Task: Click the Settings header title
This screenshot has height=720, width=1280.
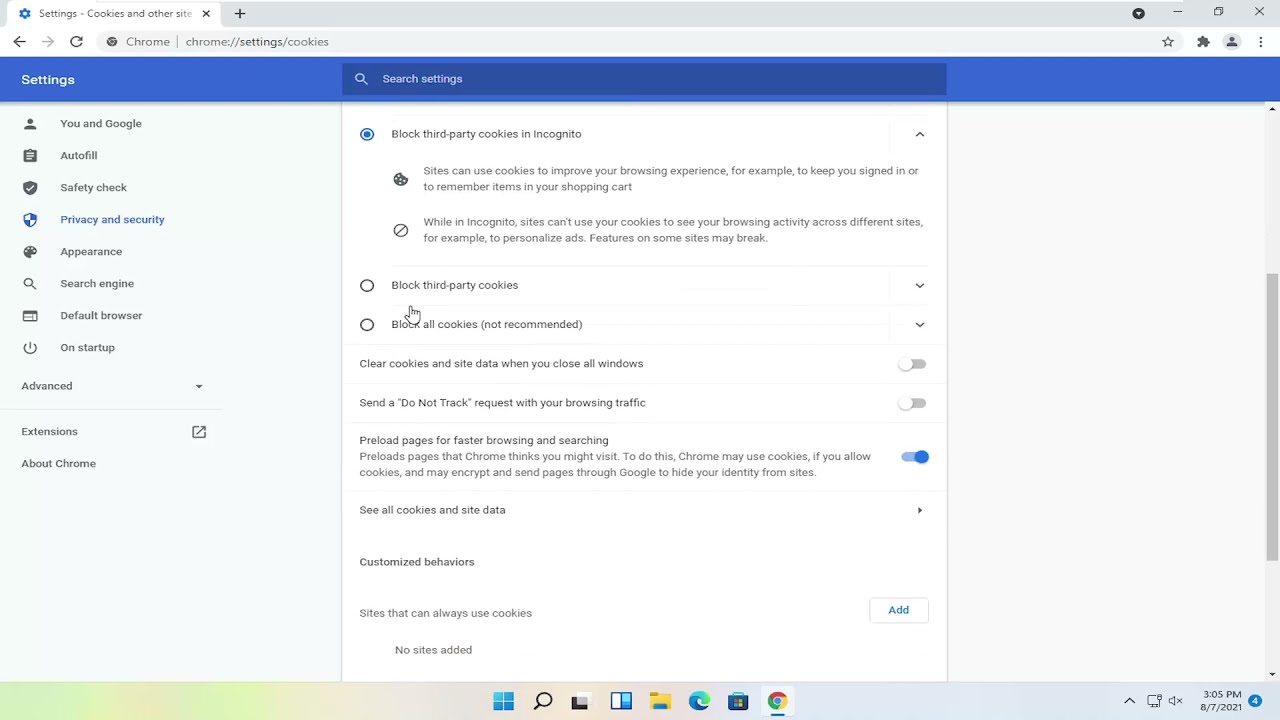Action: coord(48,80)
